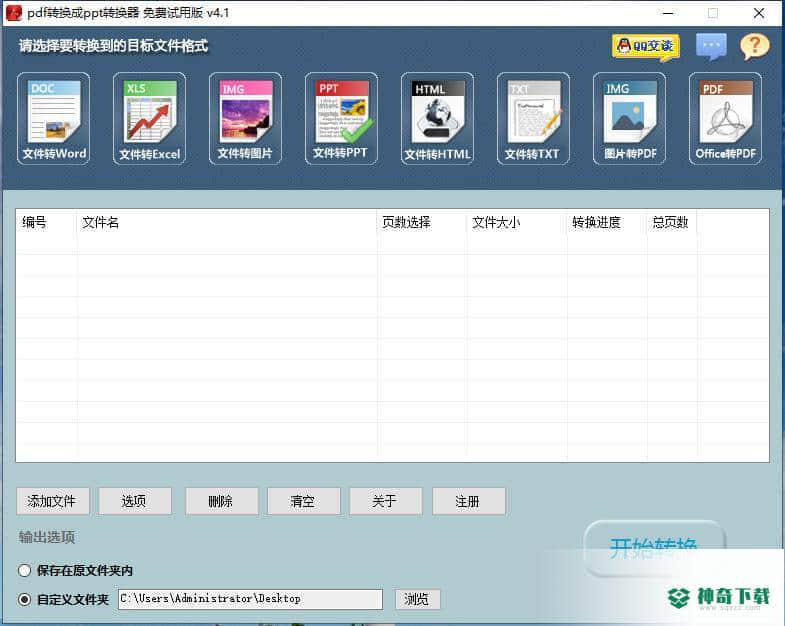Select the 文件转Excel conversion icon
This screenshot has height=626, width=785.
149,119
